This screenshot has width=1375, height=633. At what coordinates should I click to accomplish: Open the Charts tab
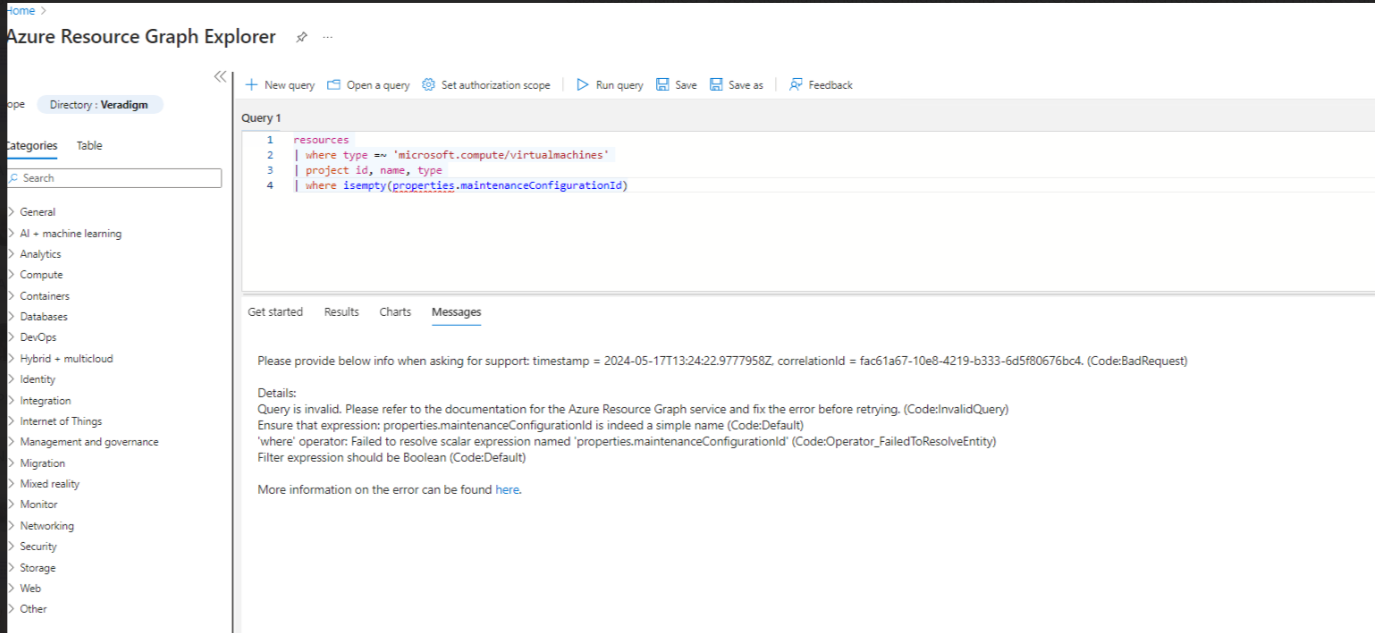[395, 312]
